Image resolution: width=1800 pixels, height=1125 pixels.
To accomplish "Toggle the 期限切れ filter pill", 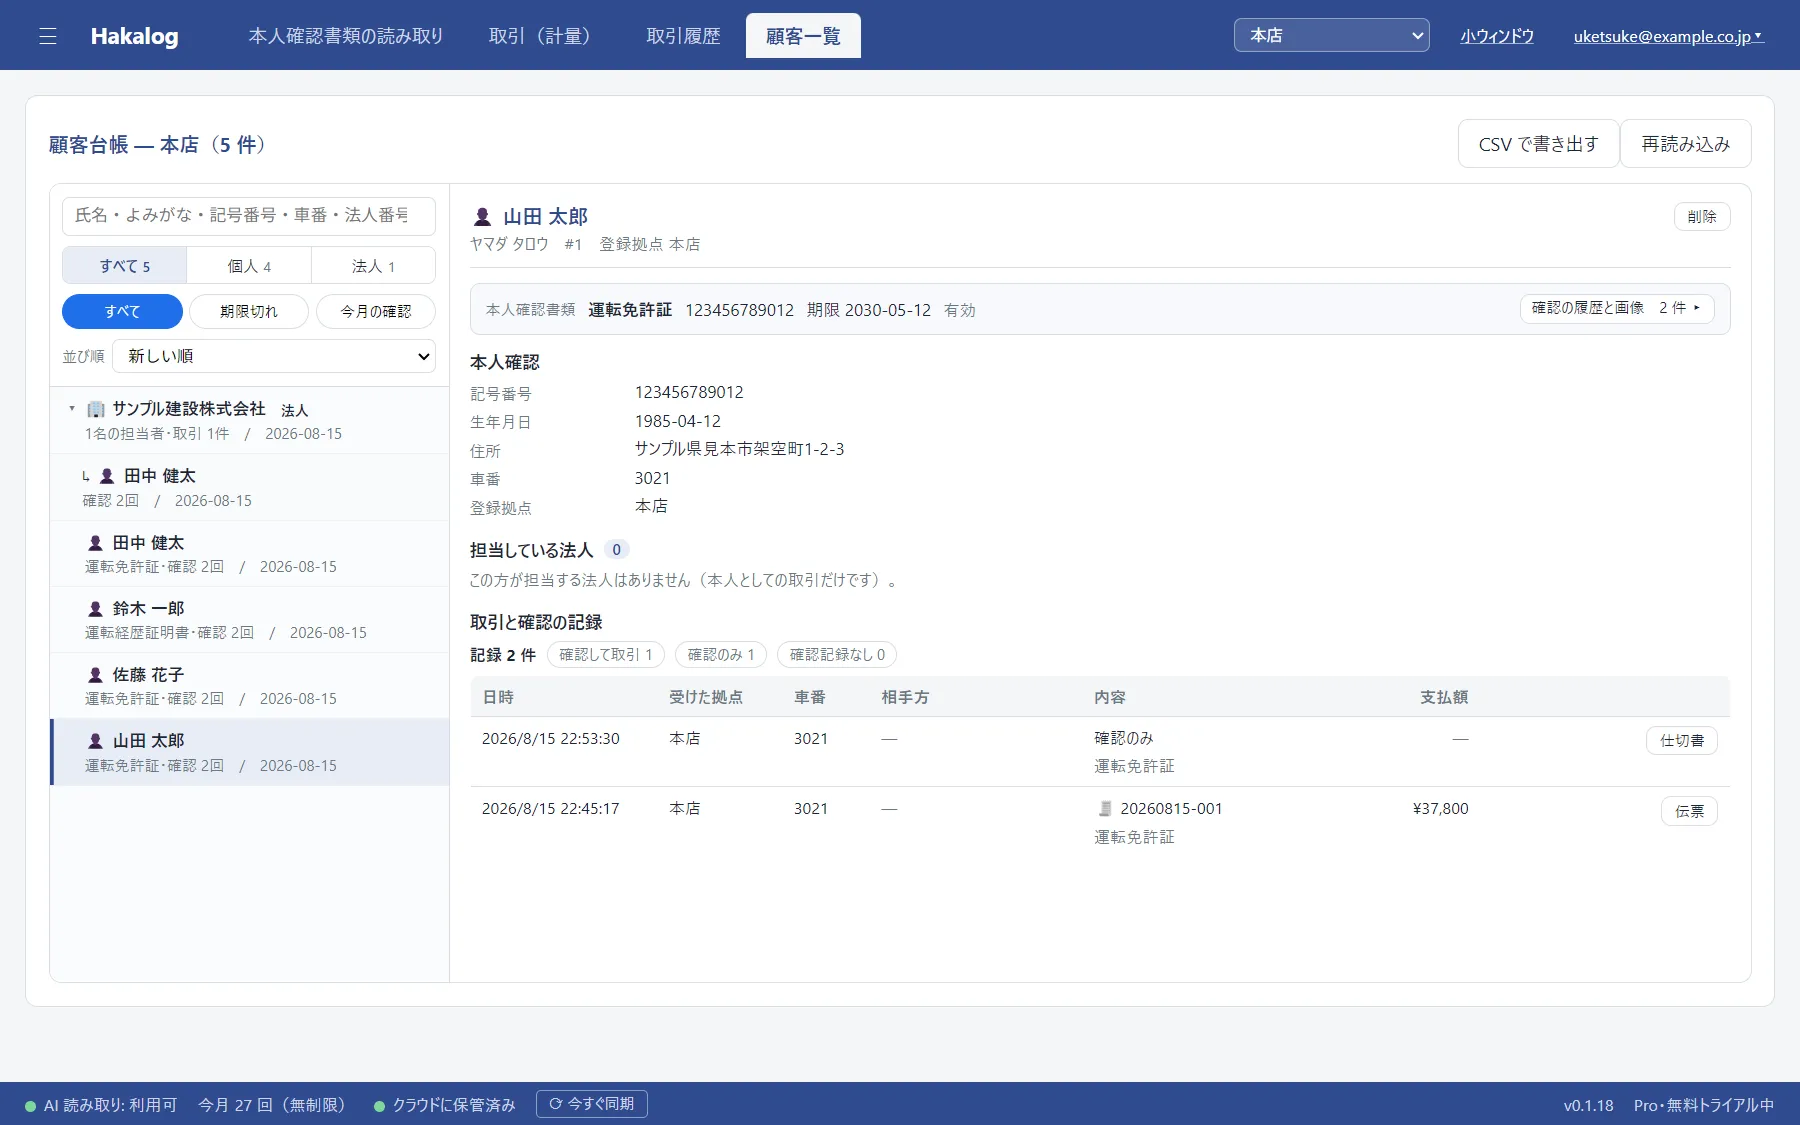I will click(249, 311).
